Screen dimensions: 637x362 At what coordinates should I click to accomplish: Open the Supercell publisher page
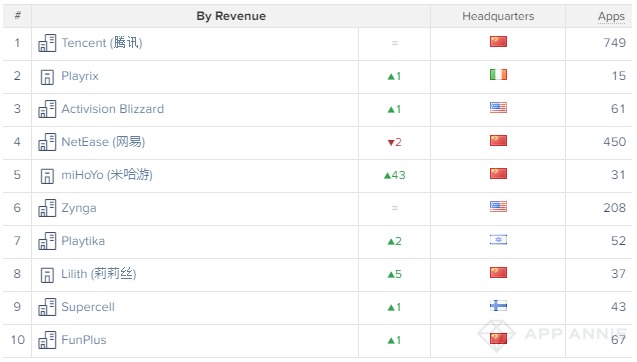88,307
